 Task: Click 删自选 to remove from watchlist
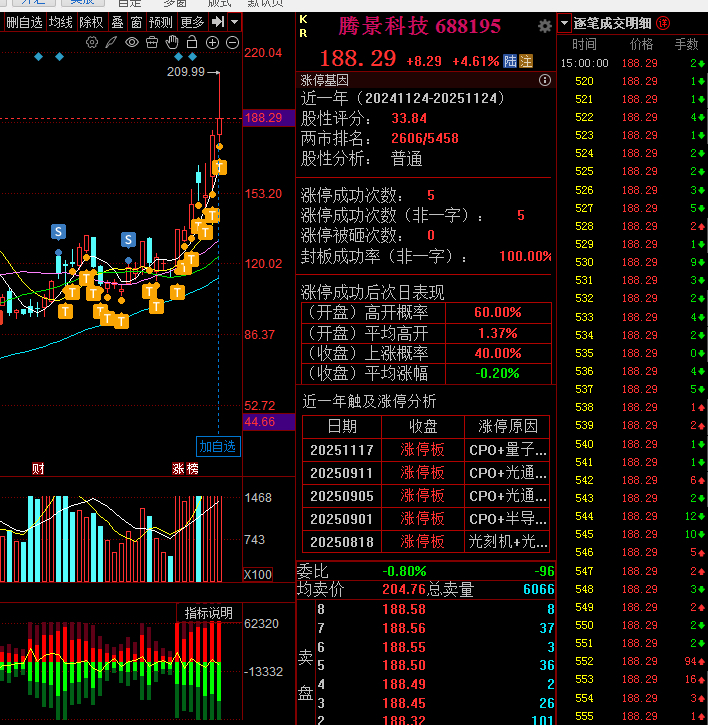[x=24, y=22]
